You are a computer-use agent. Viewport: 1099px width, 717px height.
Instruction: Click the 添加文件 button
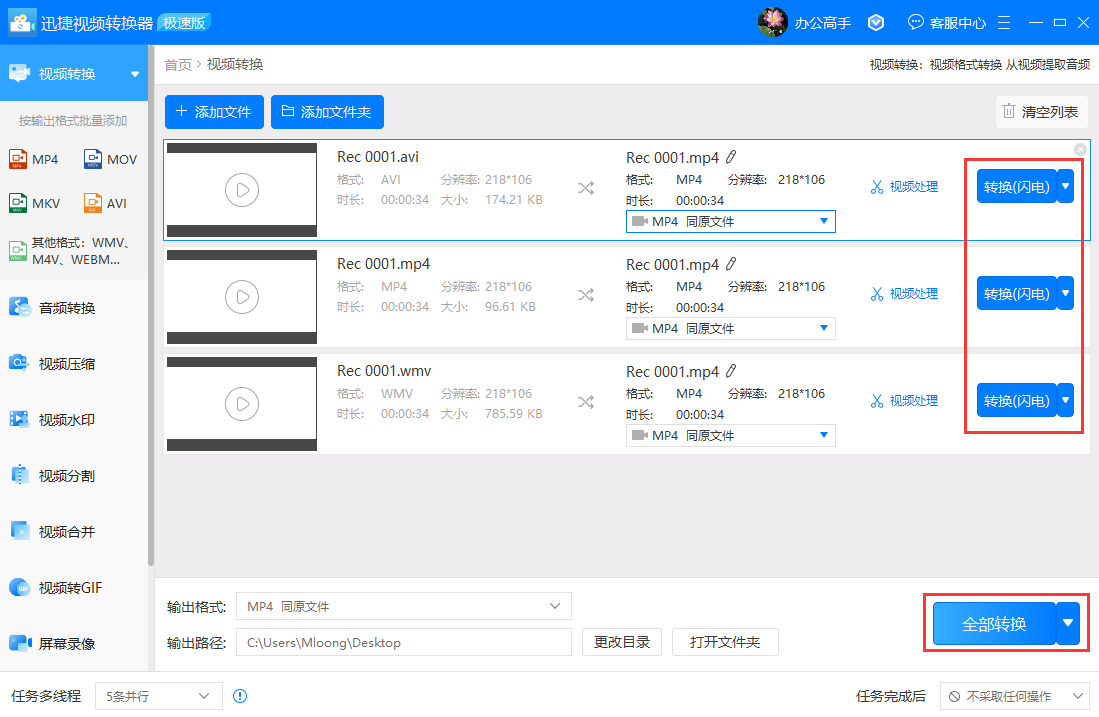(214, 112)
